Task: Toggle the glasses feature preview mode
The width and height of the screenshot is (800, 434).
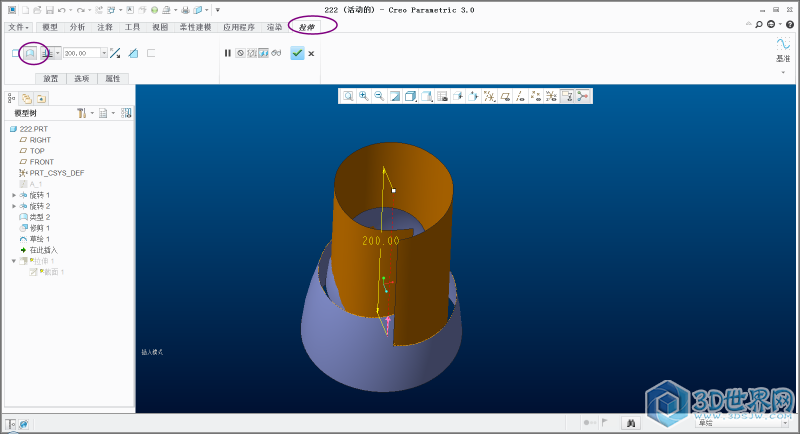Action: (275, 53)
